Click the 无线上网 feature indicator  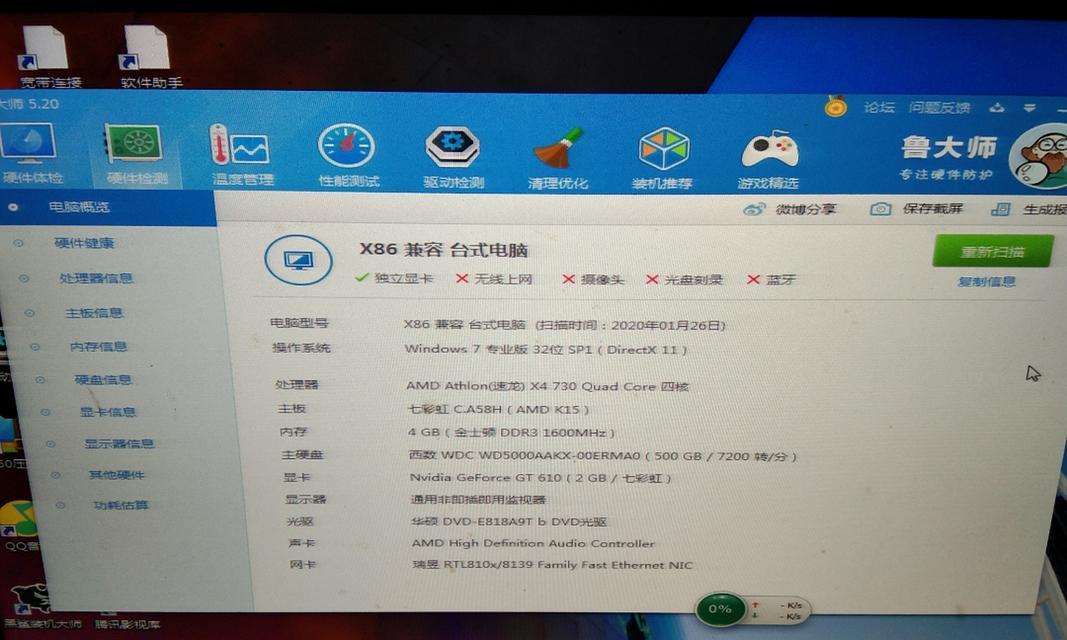[495, 279]
